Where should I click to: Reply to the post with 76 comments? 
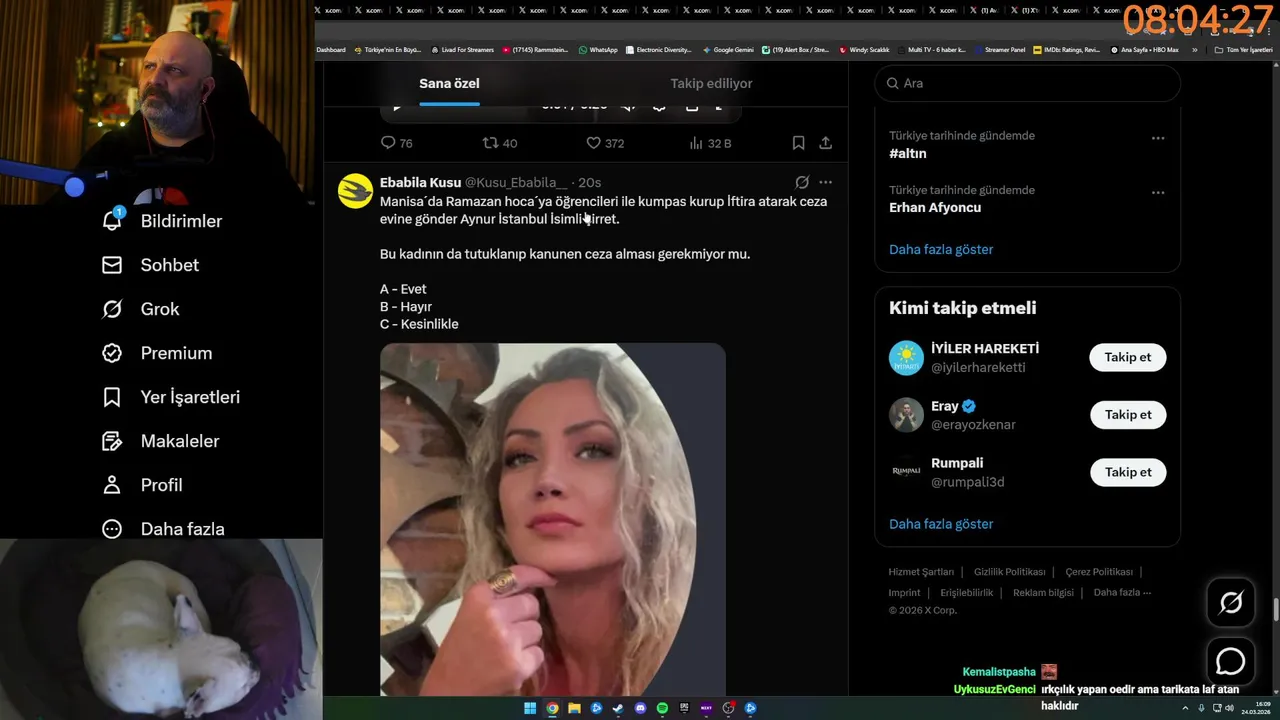coord(396,143)
